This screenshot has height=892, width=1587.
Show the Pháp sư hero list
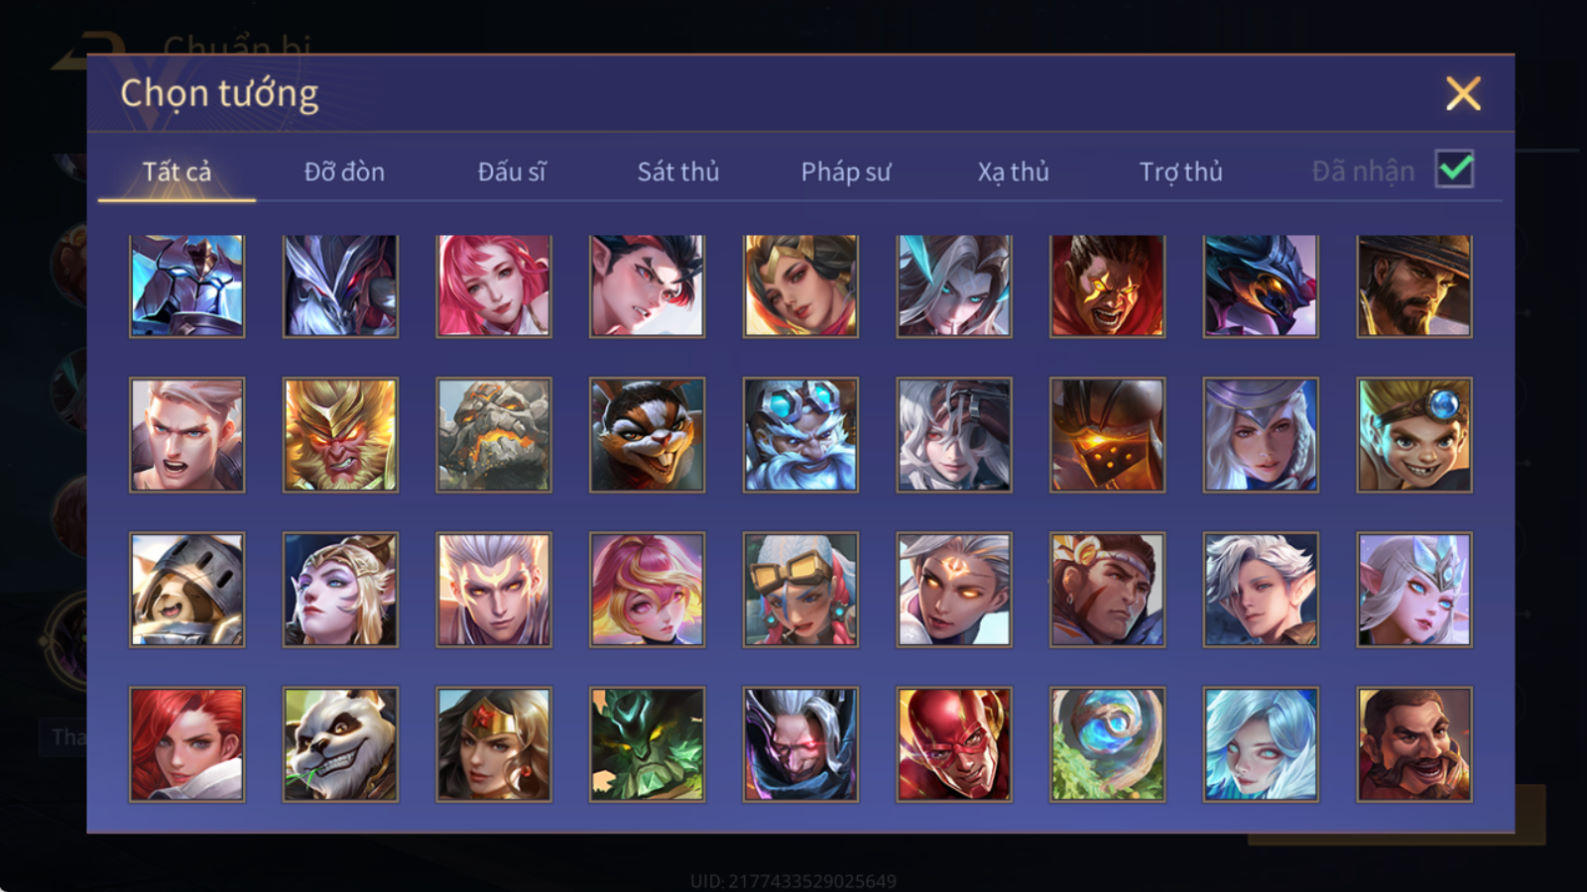click(845, 172)
